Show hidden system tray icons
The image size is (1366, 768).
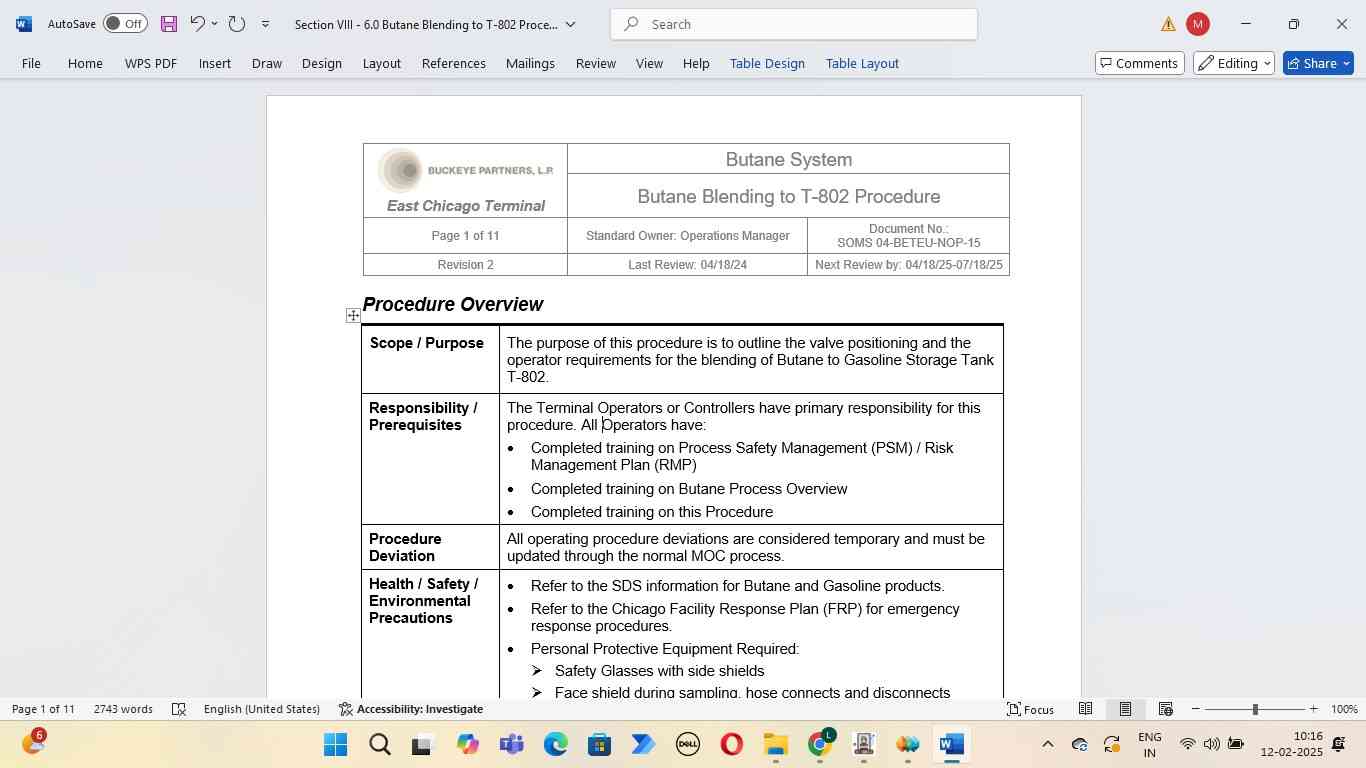(x=1047, y=744)
